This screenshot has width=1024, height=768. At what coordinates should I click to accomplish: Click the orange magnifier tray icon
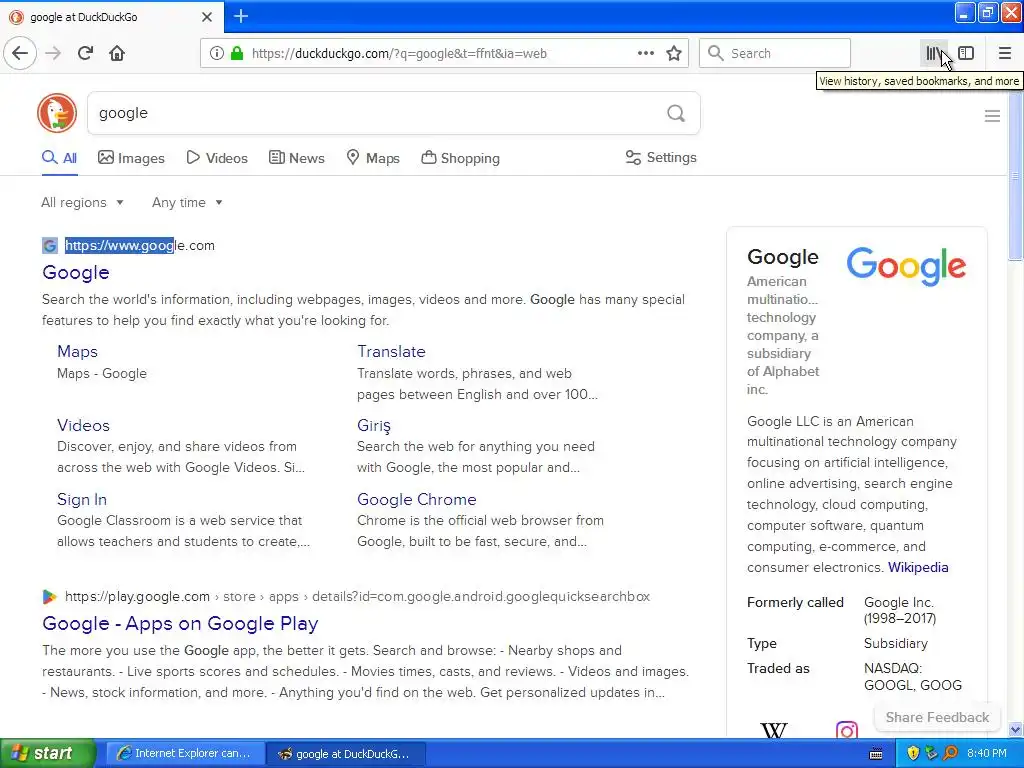pyautogui.click(x=950, y=753)
